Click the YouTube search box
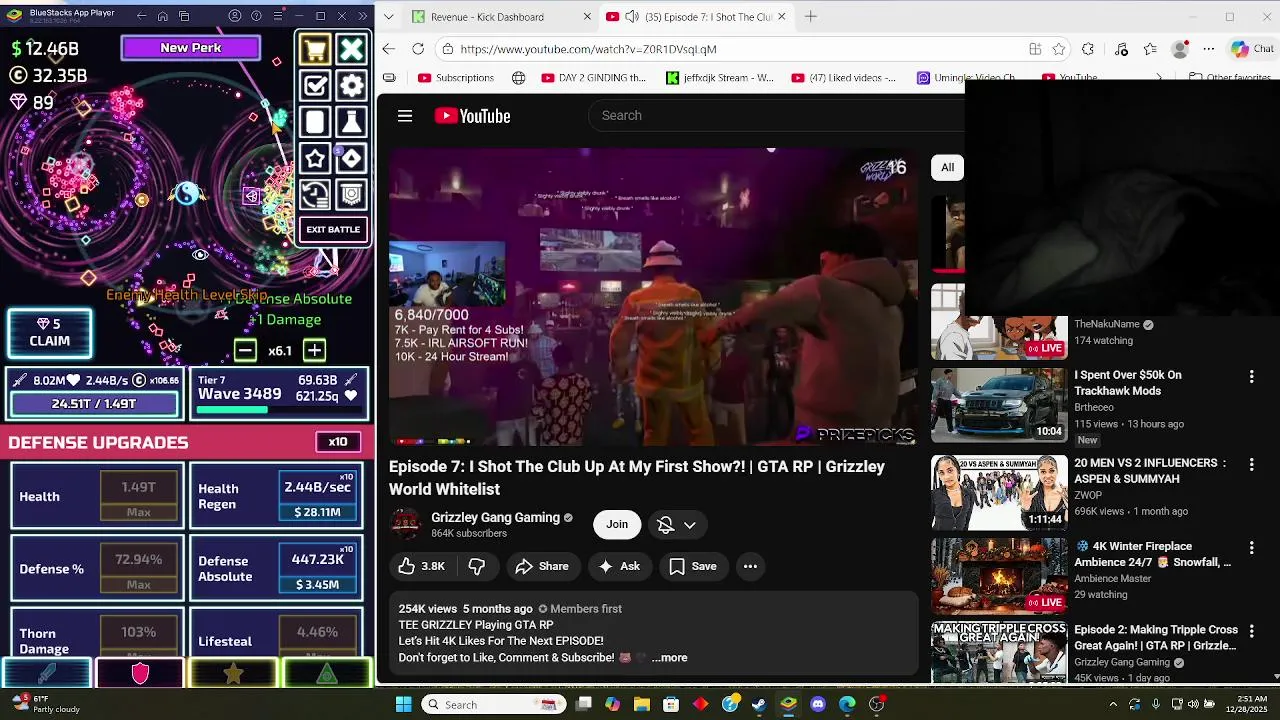Image resolution: width=1280 pixels, height=720 pixels. 775,116
